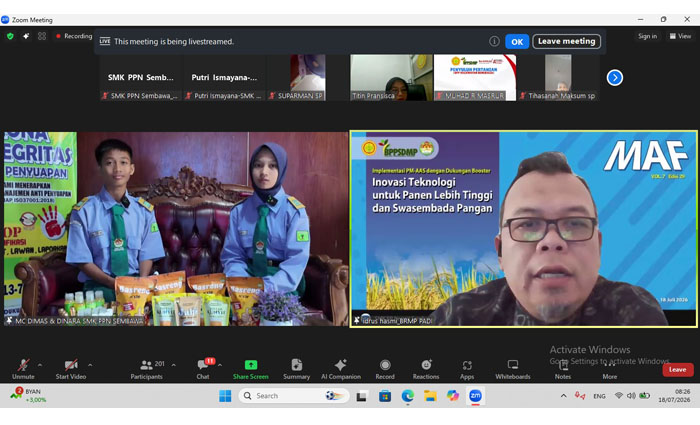
Task: Show the next page of participant thumbnails
Action: [615, 78]
